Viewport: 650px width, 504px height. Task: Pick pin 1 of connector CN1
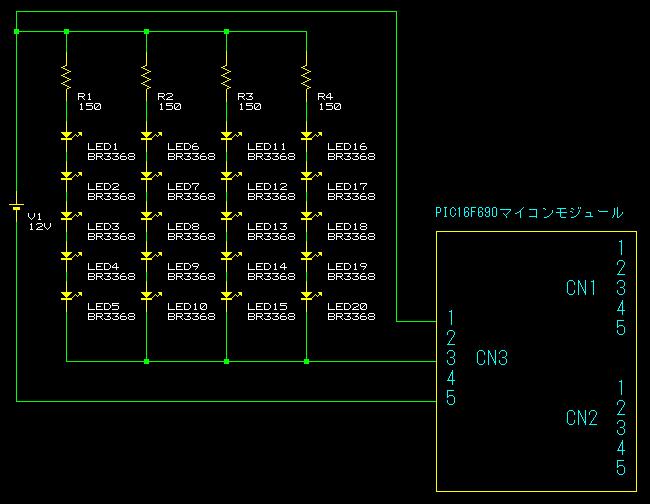pos(621,248)
